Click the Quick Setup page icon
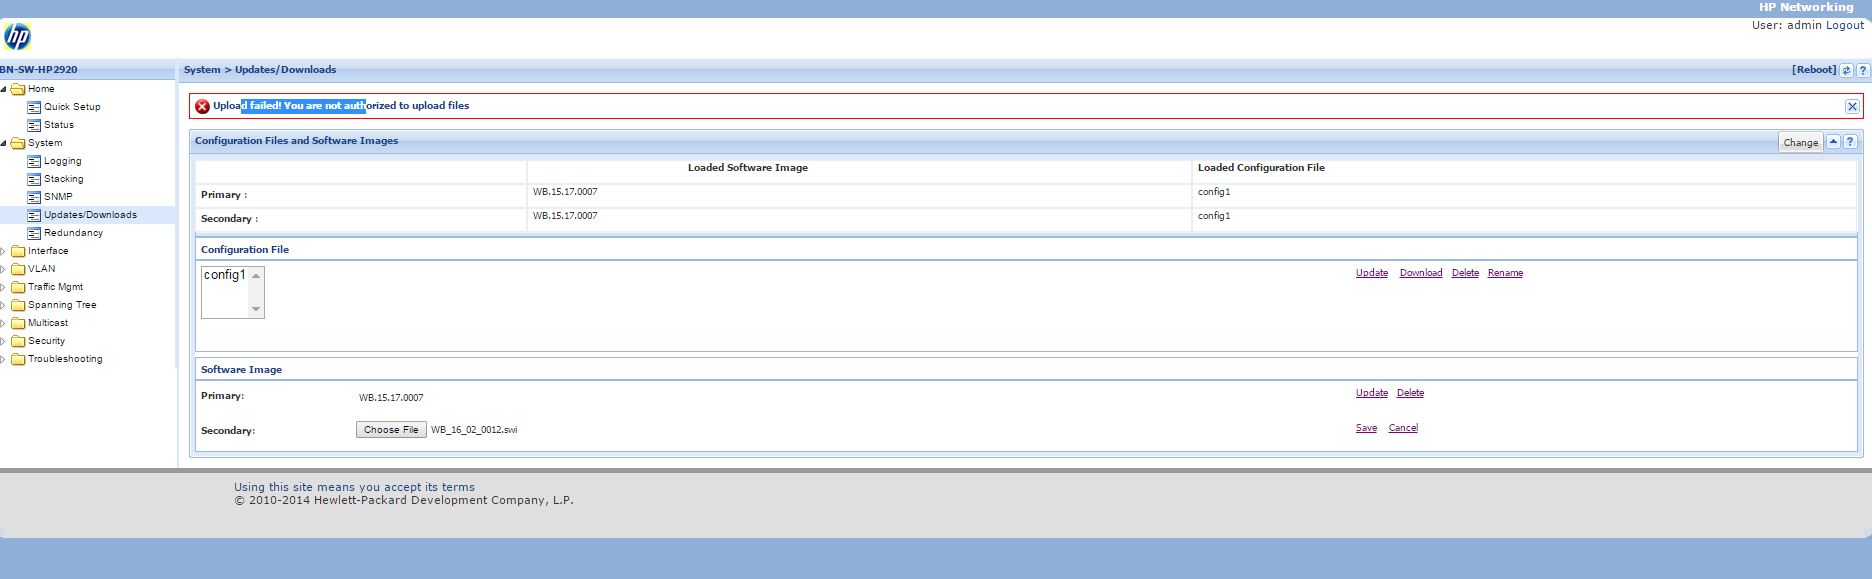This screenshot has width=1872, height=579. coord(34,107)
